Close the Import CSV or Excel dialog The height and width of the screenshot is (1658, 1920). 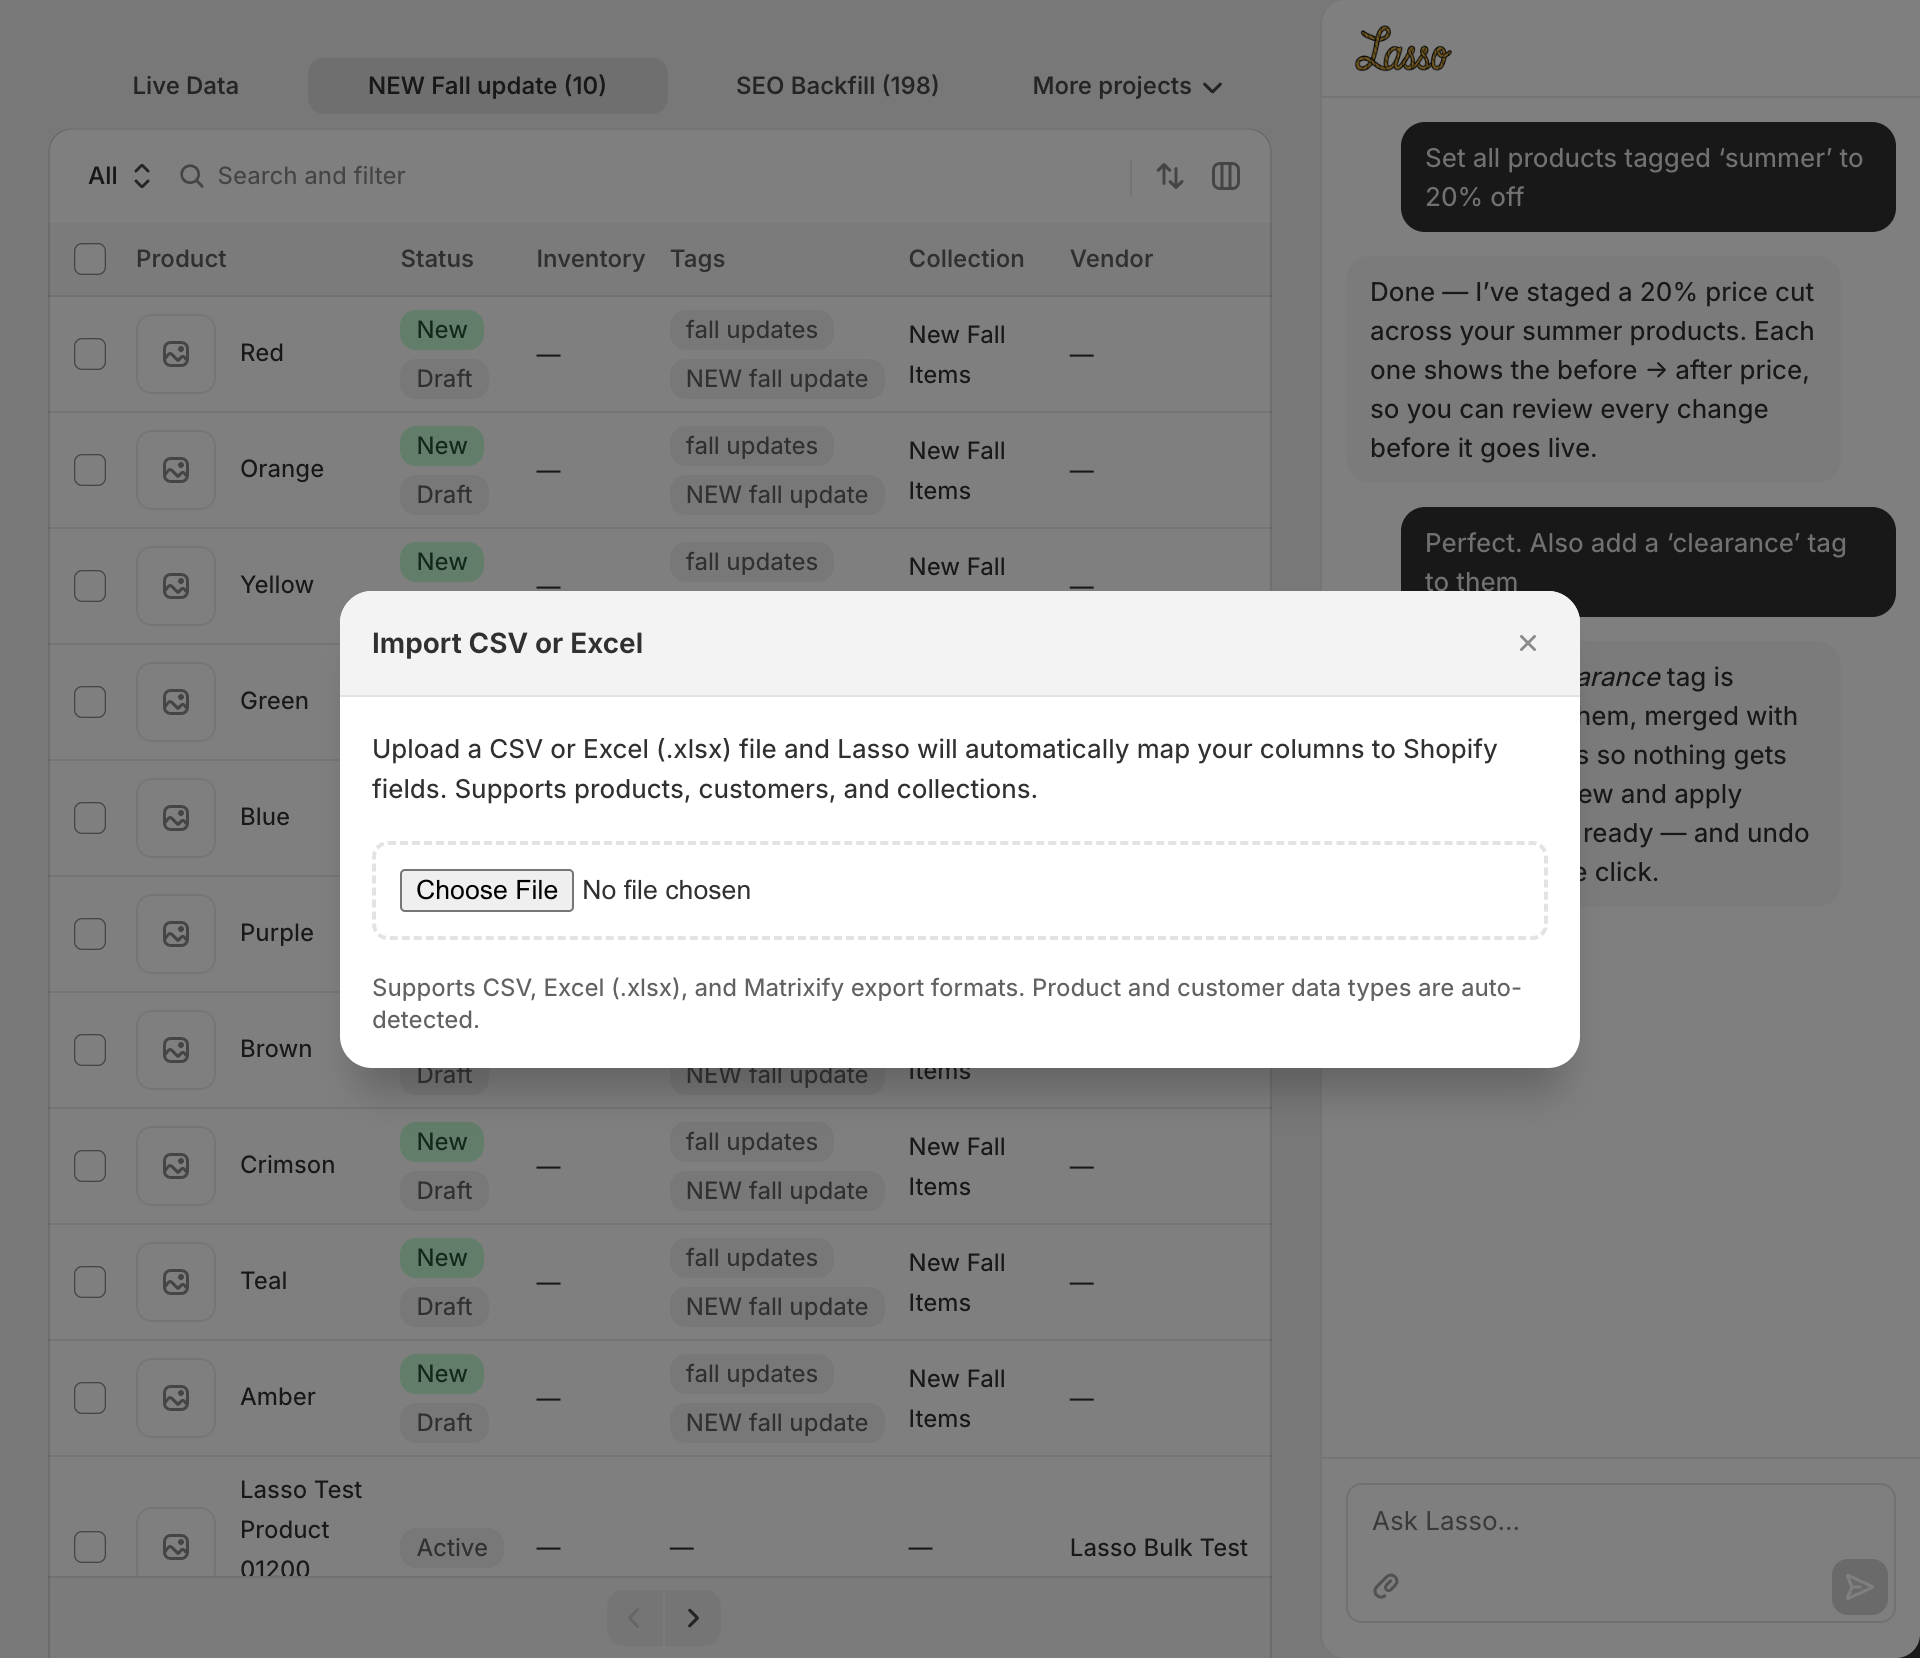(x=1527, y=643)
